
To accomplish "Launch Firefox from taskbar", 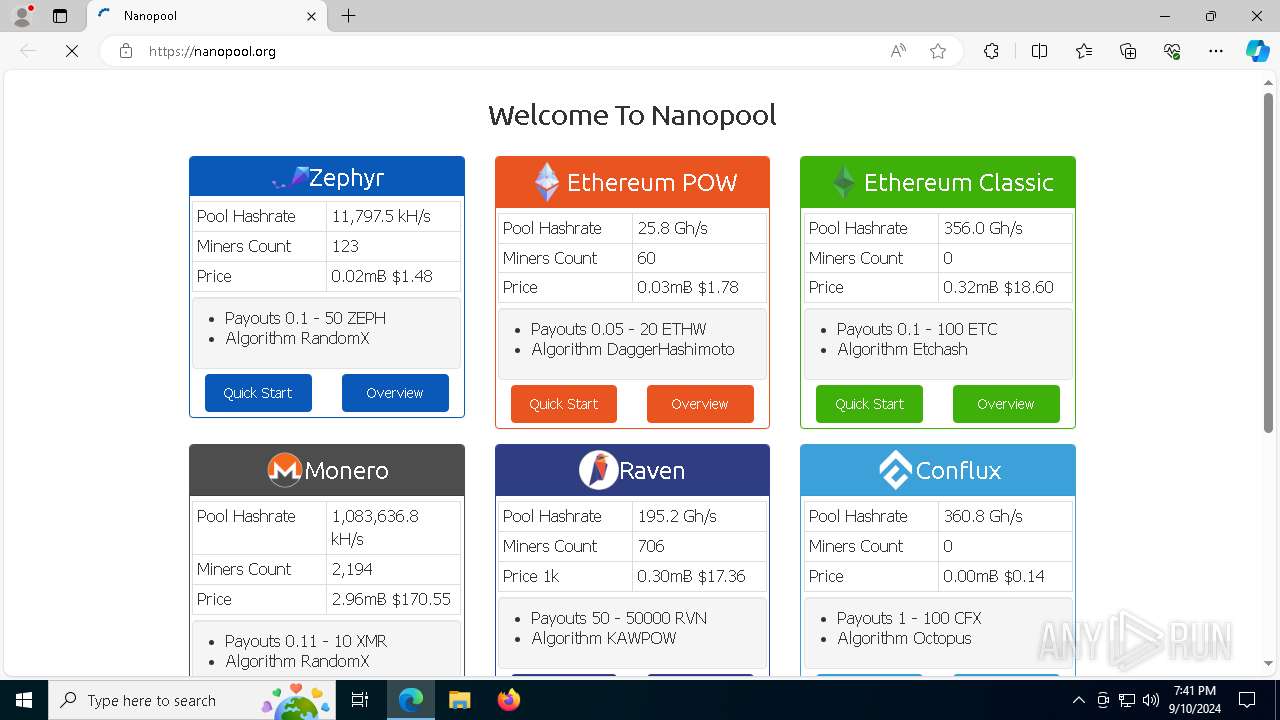I will coord(508,700).
